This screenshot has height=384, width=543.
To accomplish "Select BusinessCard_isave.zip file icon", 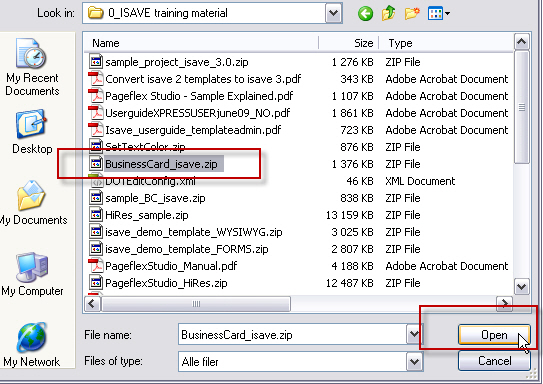I will tap(96, 163).
